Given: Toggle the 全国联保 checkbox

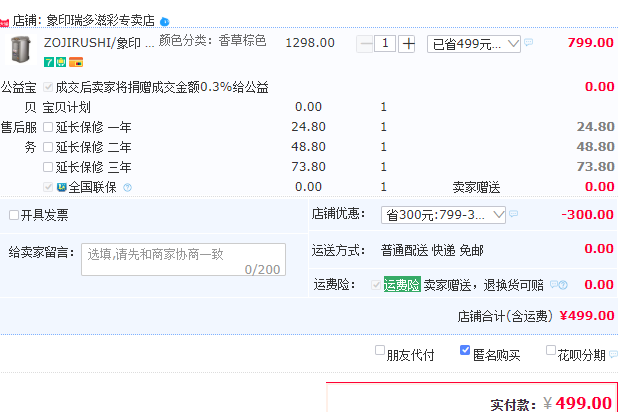Looking at the screenshot, I should (48, 187).
